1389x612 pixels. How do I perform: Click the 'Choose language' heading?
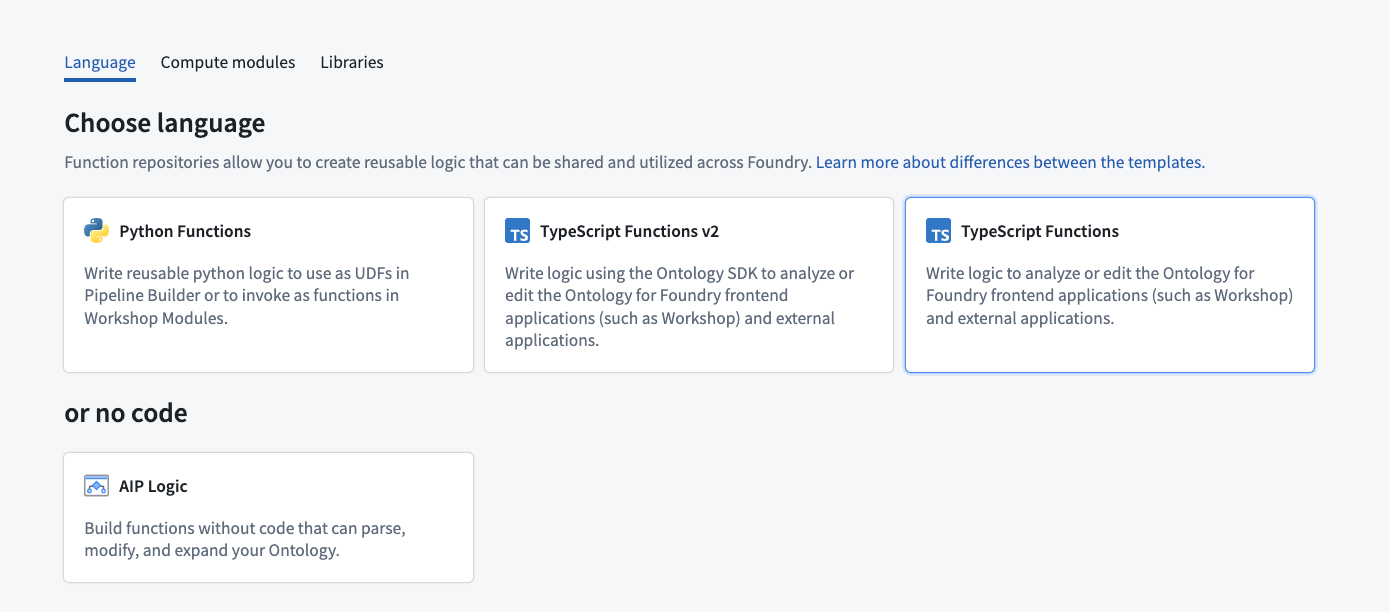click(x=165, y=123)
